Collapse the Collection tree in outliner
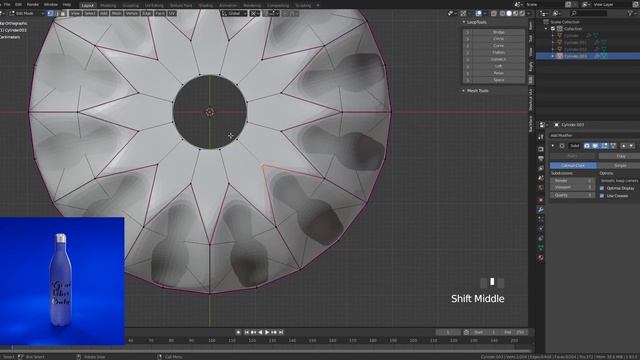 pyautogui.click(x=546, y=29)
